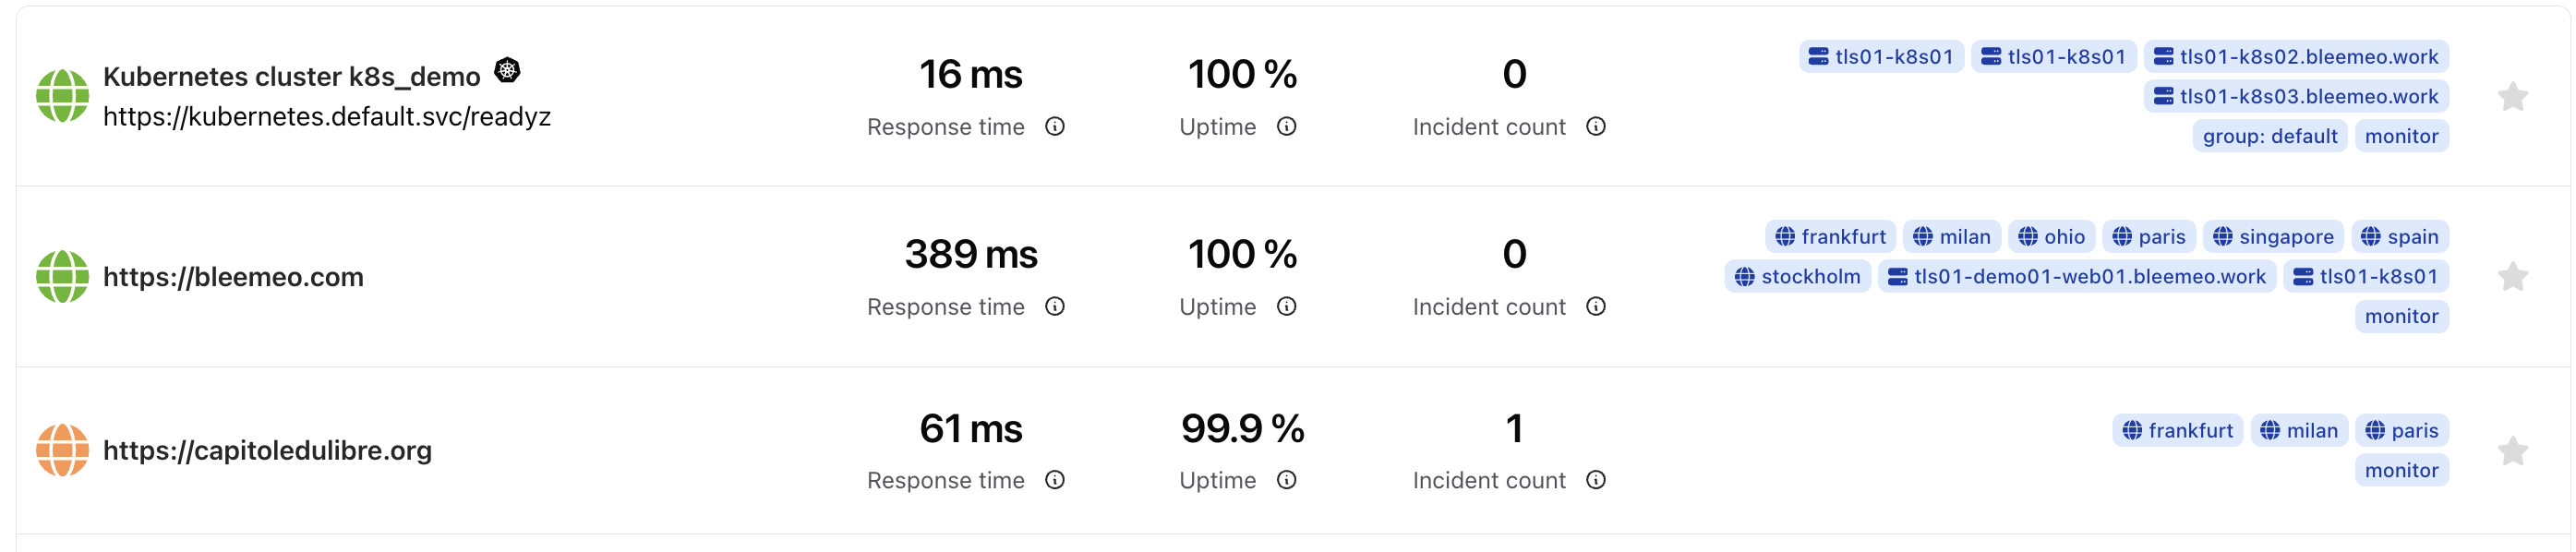Screen dimensions: 2576x552
Task: Click the info icon next to 16 ms Response time
Action: pyautogui.click(x=1055, y=127)
